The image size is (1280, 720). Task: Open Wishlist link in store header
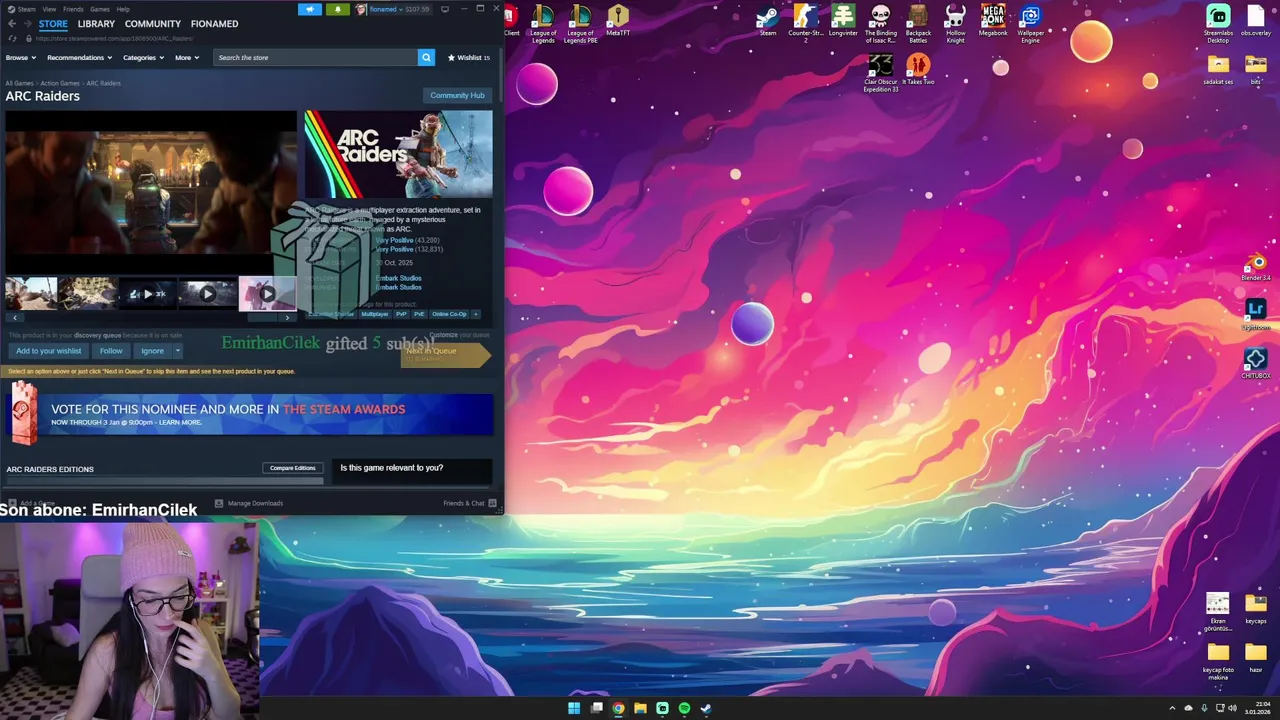468,57
